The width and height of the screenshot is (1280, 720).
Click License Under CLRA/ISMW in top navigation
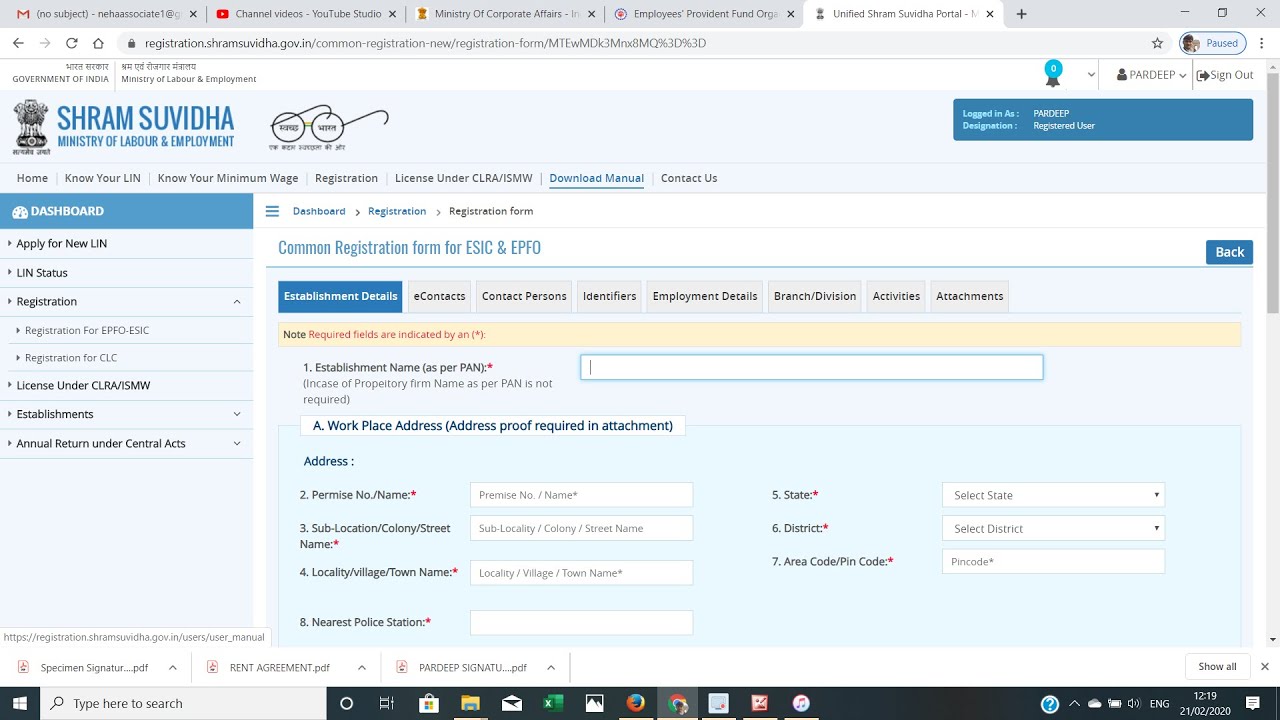point(464,178)
